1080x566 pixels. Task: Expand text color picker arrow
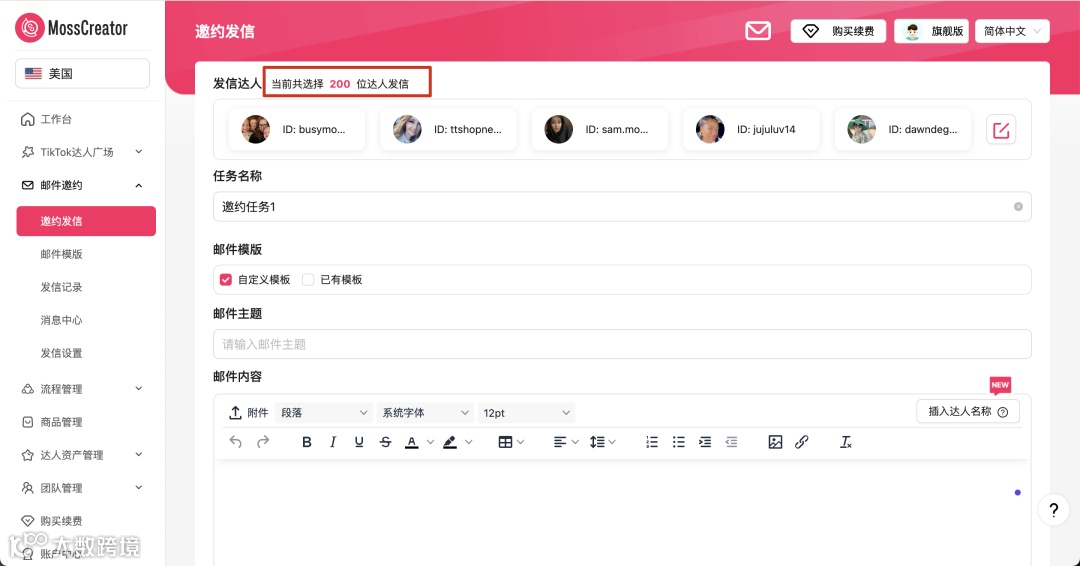tap(430, 442)
